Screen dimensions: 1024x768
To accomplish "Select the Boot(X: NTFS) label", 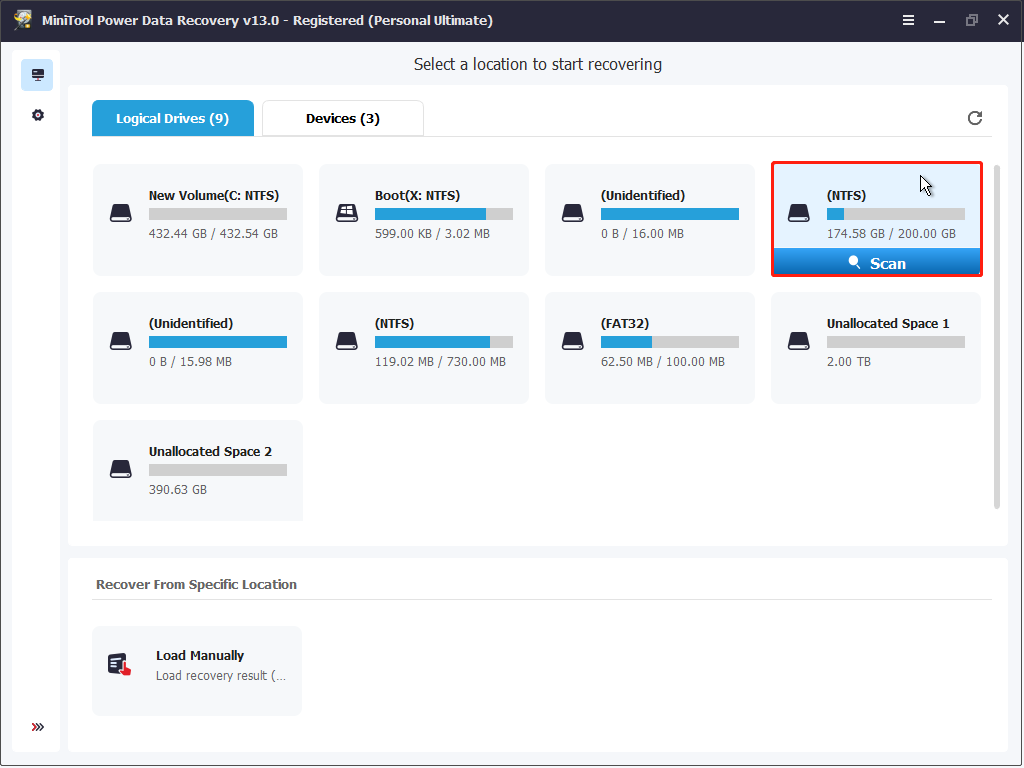I will [x=417, y=195].
